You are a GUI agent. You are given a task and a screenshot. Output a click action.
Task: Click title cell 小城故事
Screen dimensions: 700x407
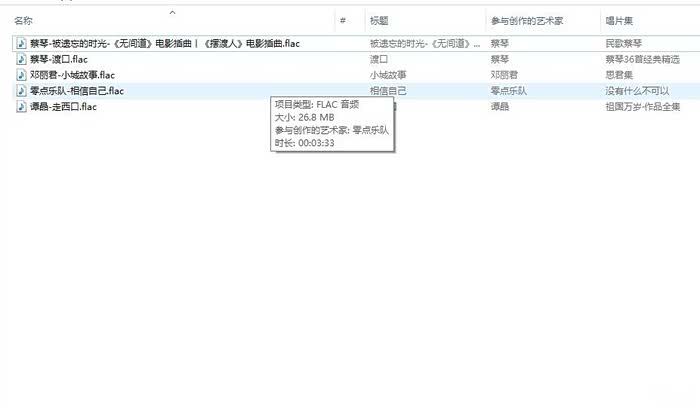[x=388, y=75]
